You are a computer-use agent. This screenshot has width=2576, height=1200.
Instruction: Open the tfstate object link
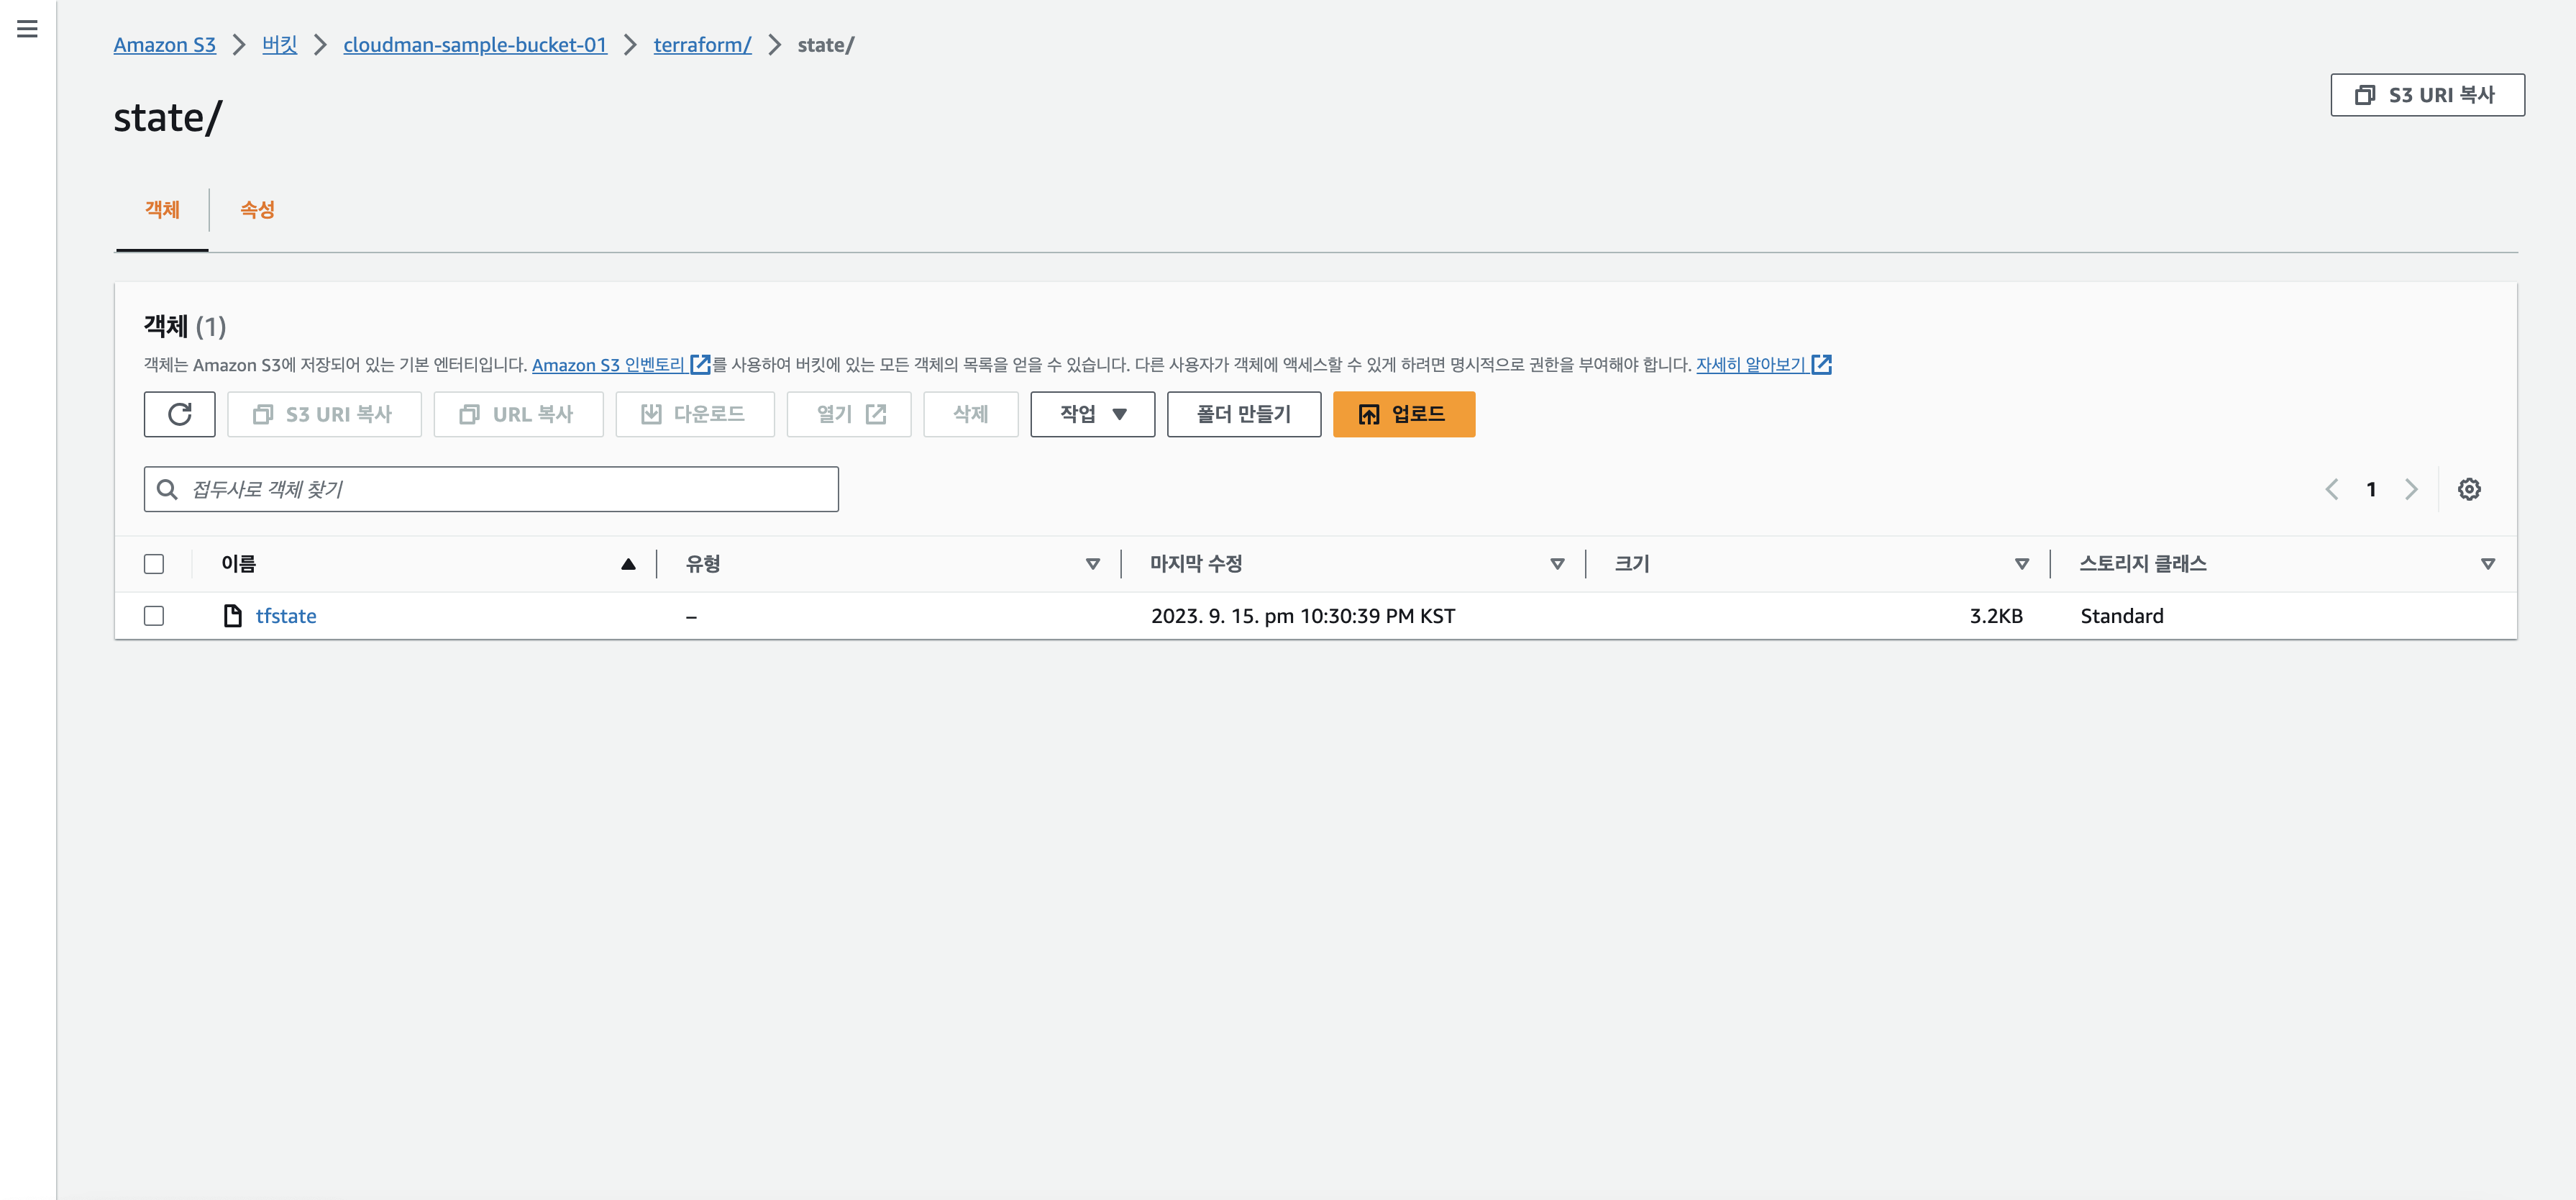[286, 616]
